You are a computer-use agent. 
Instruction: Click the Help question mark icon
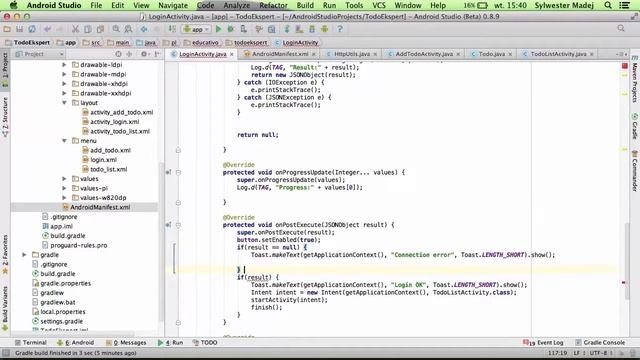click(x=340, y=29)
